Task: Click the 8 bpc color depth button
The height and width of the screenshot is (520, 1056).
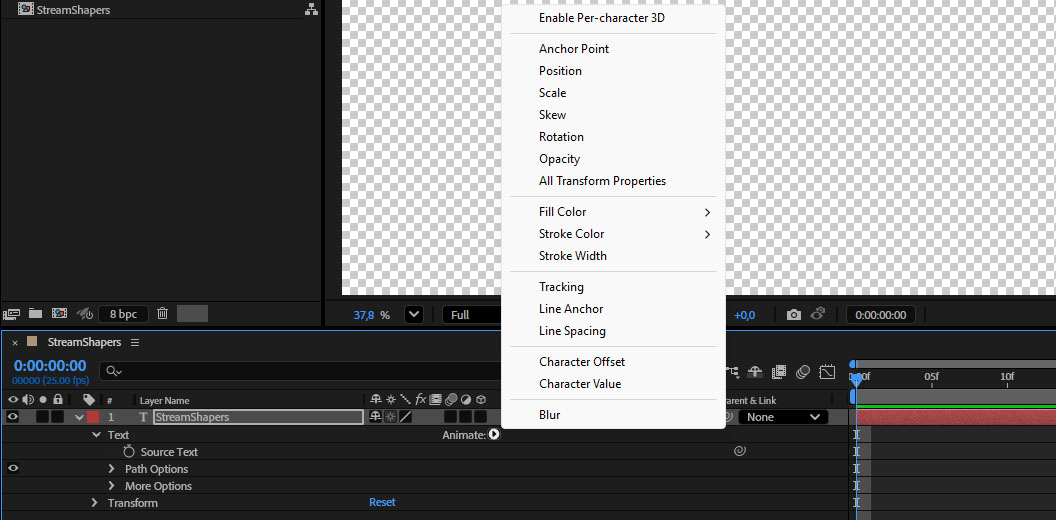Action: [123, 314]
